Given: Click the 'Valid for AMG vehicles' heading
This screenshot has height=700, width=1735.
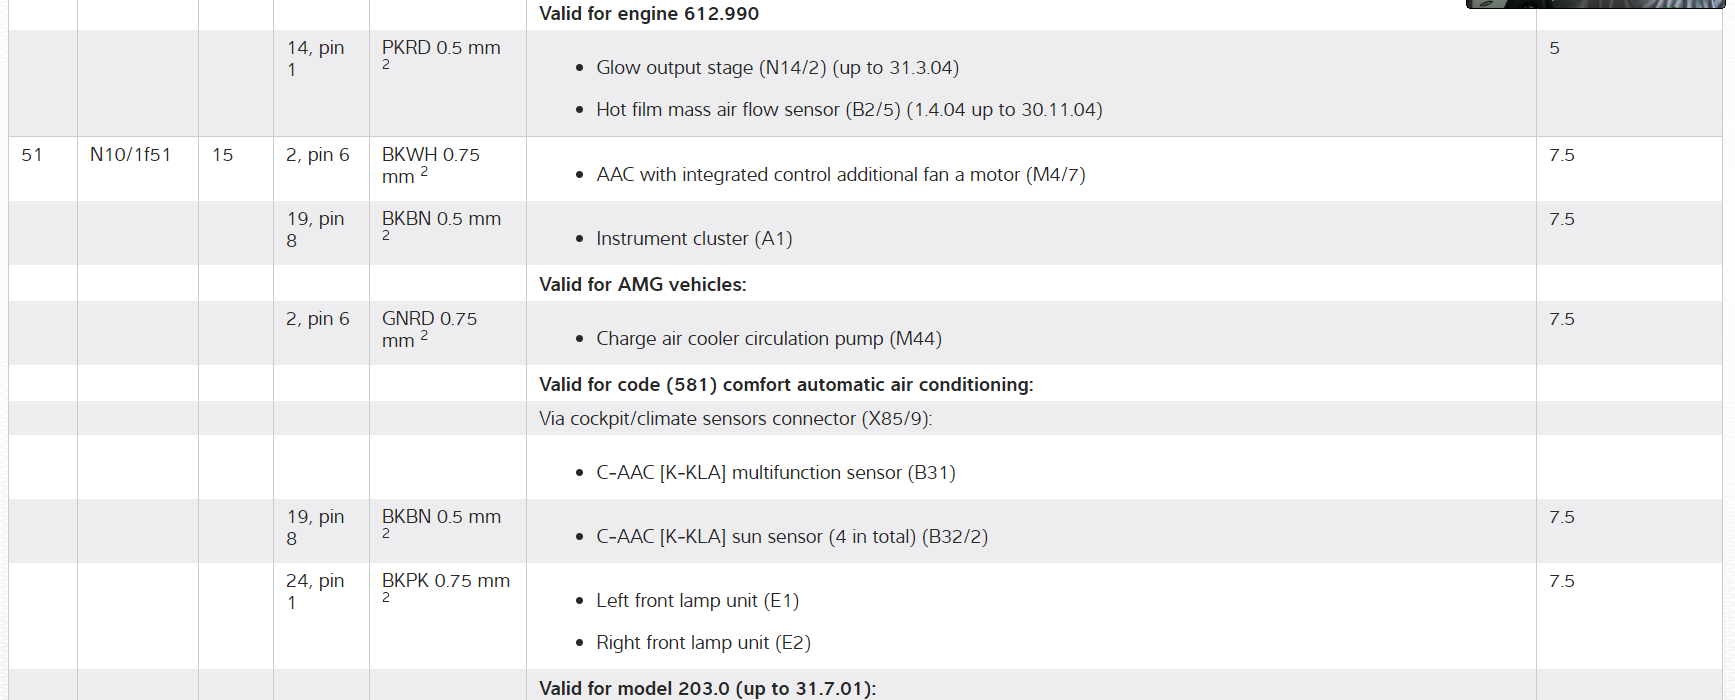Looking at the screenshot, I should point(642,285).
